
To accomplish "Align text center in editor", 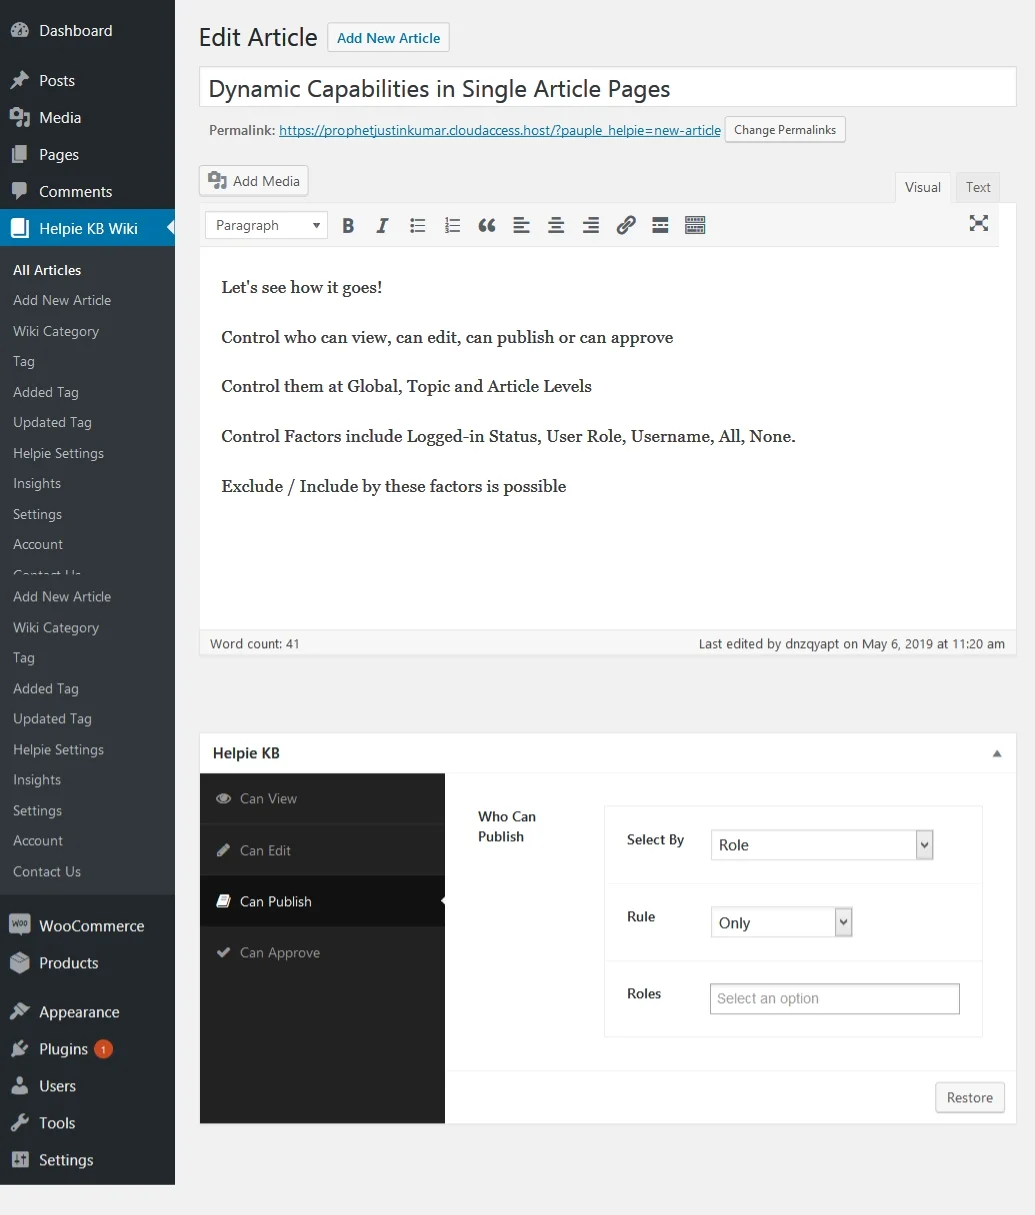I will click(556, 225).
